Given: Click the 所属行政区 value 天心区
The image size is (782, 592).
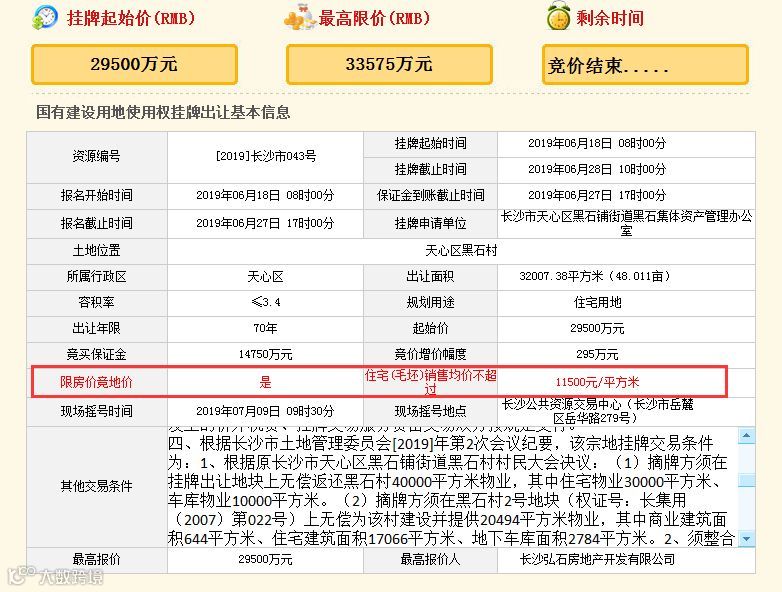Looking at the screenshot, I should [265, 277].
